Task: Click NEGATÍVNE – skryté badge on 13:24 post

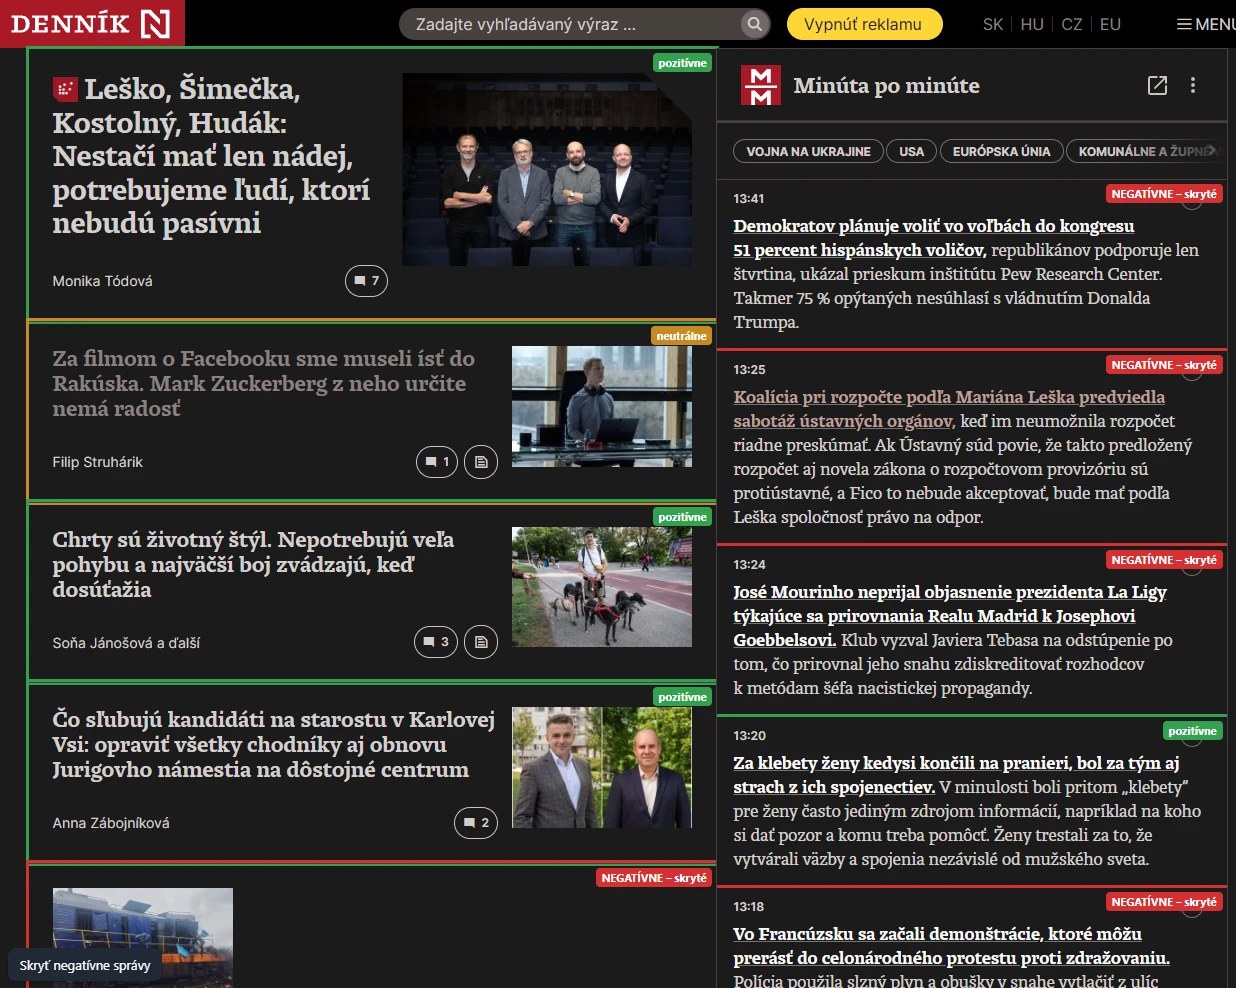Action: pyautogui.click(x=1164, y=560)
